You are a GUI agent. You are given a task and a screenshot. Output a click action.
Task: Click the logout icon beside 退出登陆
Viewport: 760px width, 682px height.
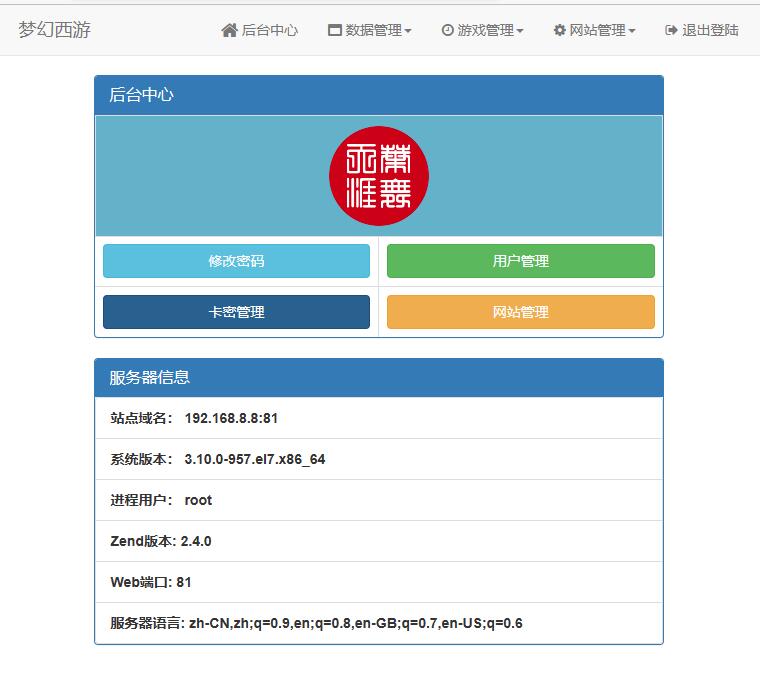671,30
